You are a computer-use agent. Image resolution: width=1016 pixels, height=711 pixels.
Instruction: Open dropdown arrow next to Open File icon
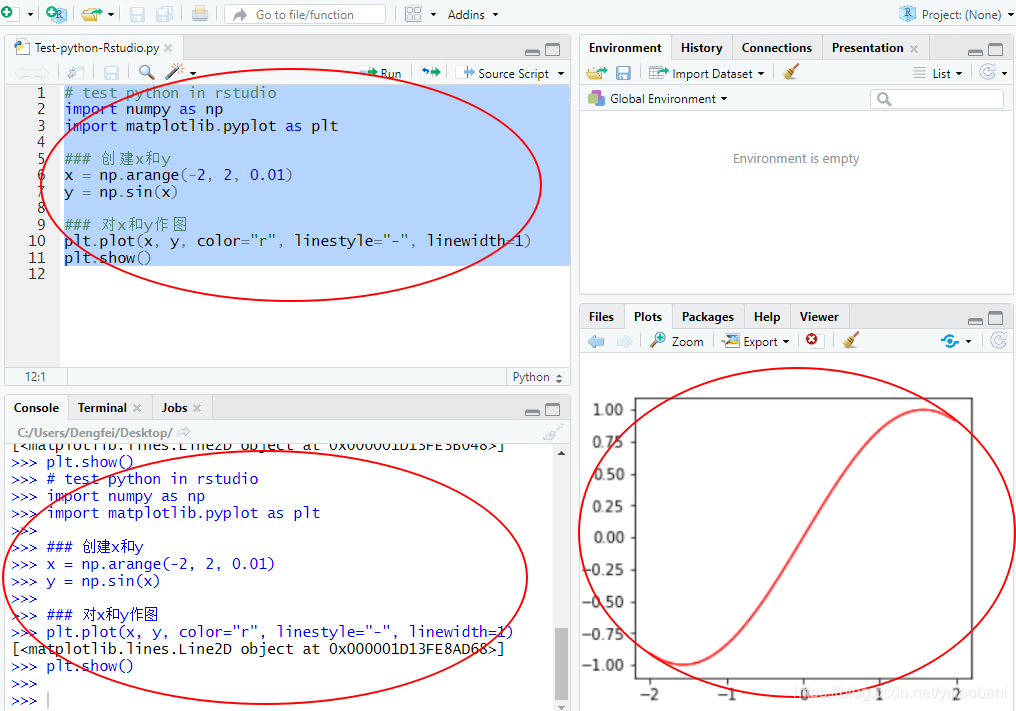click(x=111, y=14)
